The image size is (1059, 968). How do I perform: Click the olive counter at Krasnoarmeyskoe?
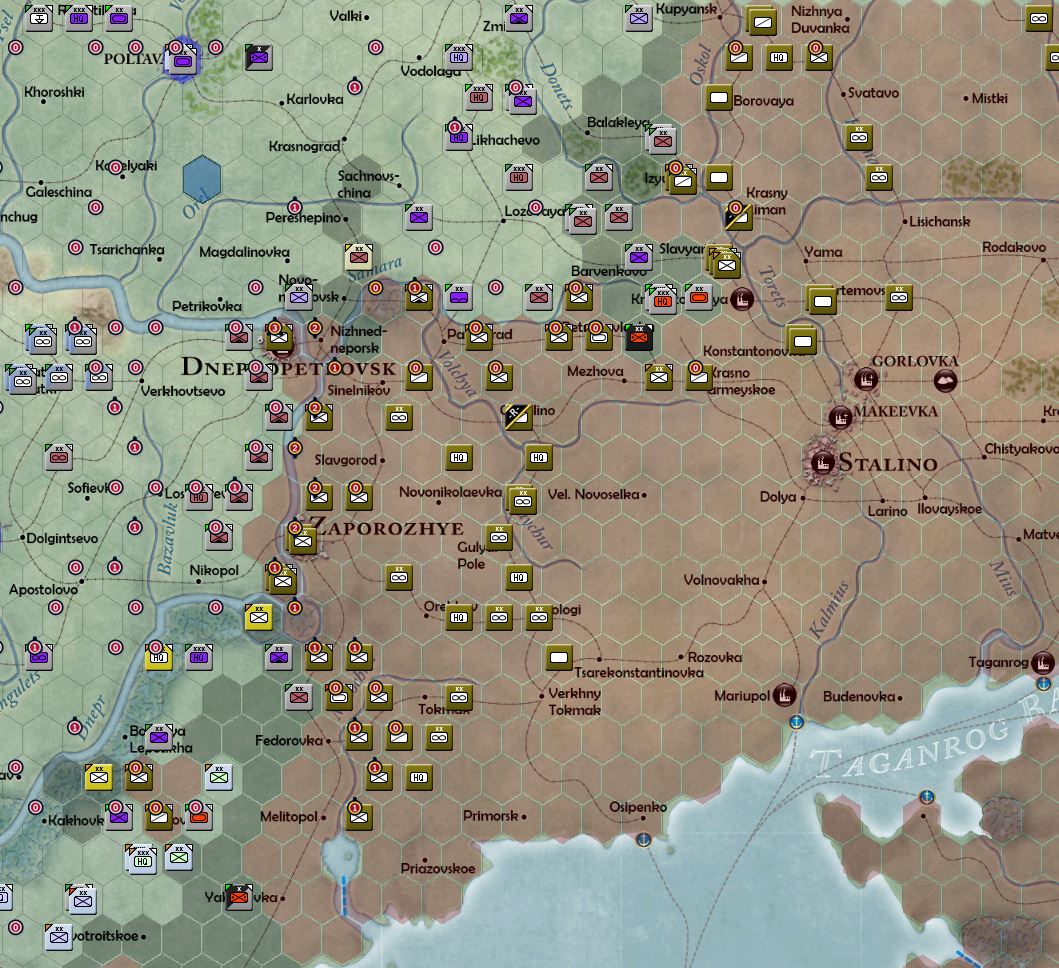(699, 377)
